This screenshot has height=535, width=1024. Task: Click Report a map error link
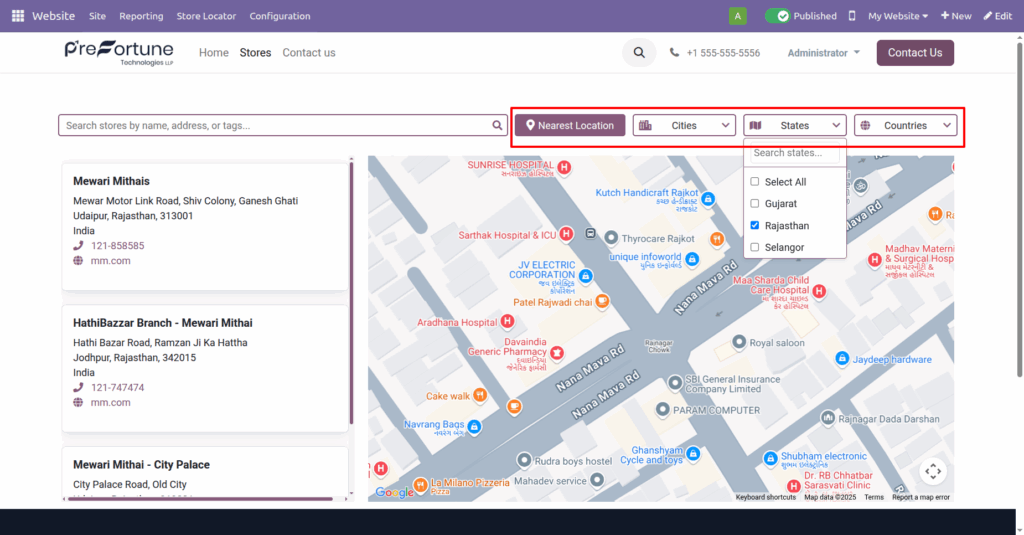coord(921,497)
